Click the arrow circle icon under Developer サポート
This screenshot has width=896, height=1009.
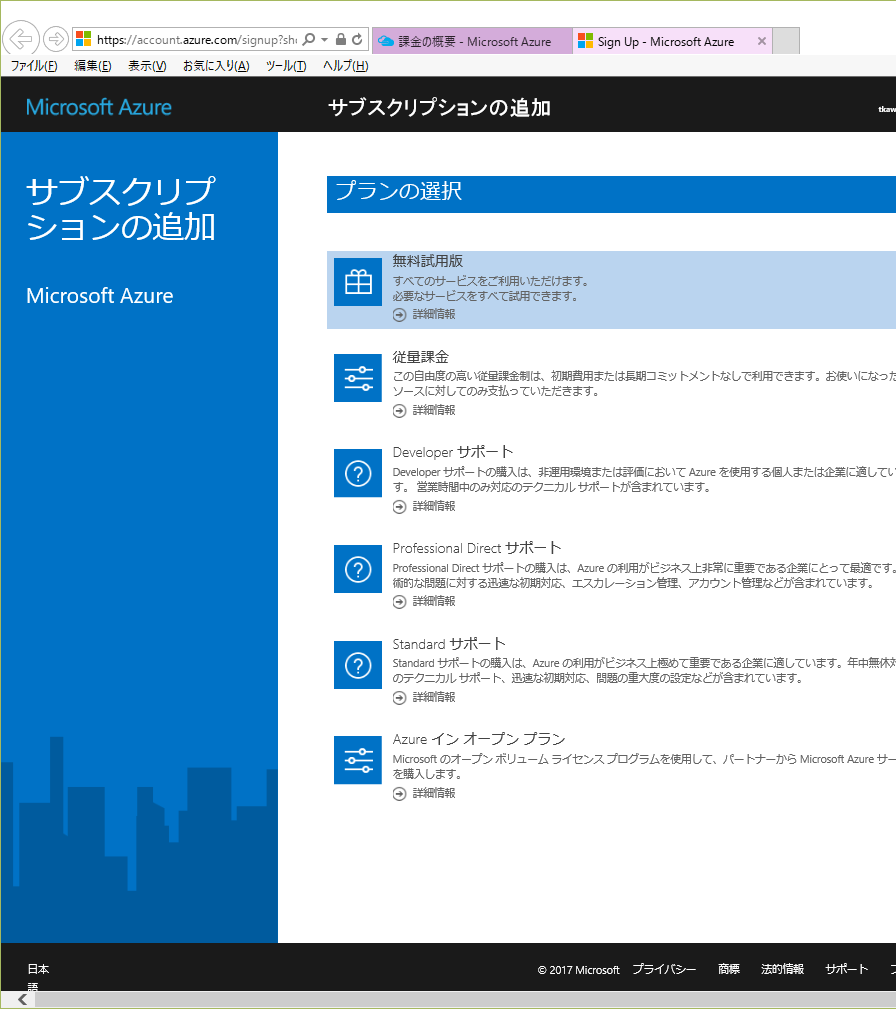[400, 506]
